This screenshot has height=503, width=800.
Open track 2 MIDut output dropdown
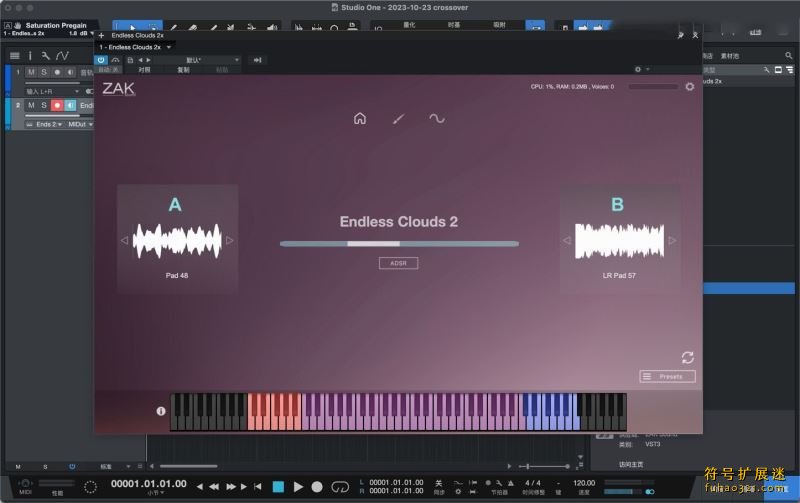click(x=80, y=124)
